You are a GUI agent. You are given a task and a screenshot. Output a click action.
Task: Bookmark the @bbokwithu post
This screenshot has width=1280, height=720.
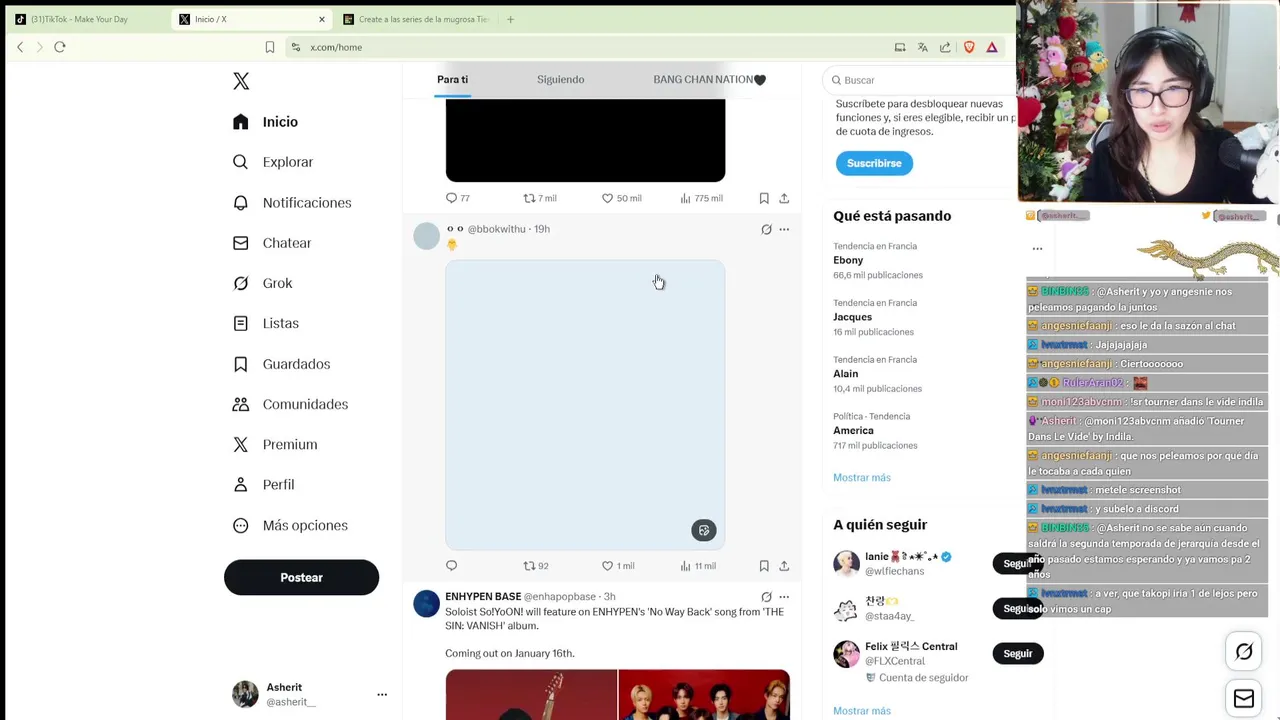pyautogui.click(x=764, y=565)
